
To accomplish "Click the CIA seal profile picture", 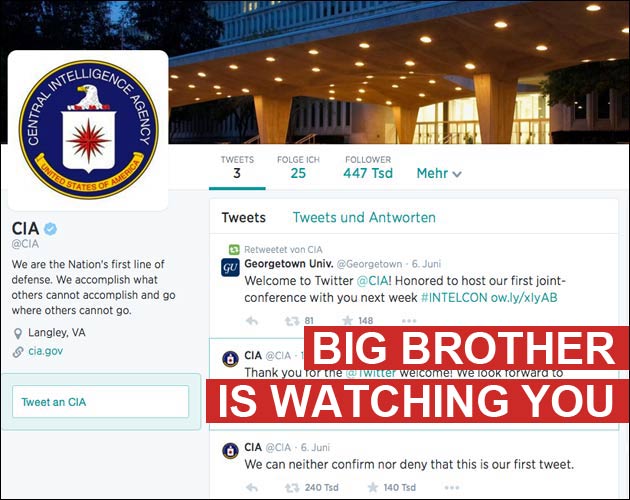I will pyautogui.click(x=88, y=130).
